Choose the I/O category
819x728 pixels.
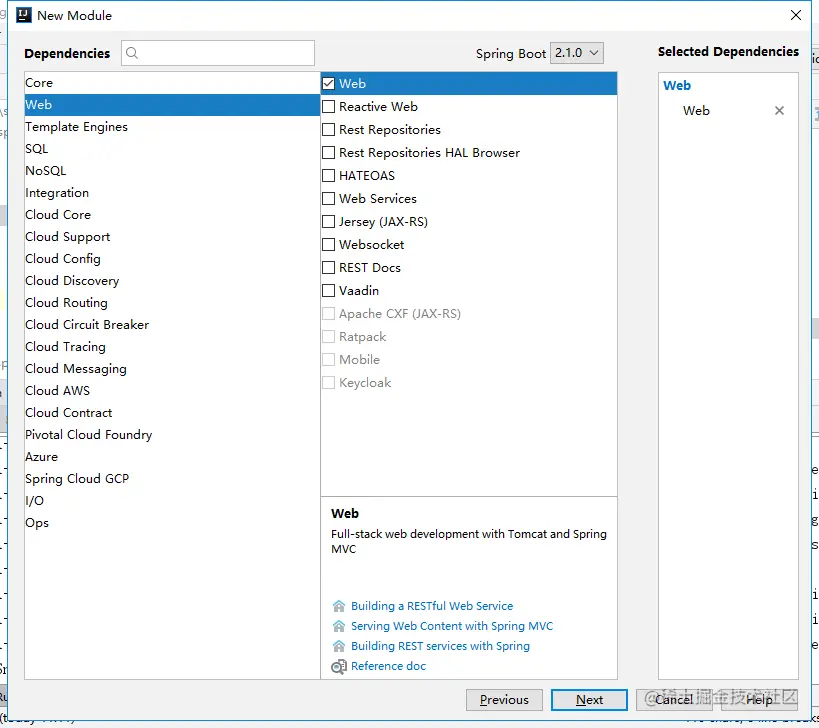tap(172, 501)
